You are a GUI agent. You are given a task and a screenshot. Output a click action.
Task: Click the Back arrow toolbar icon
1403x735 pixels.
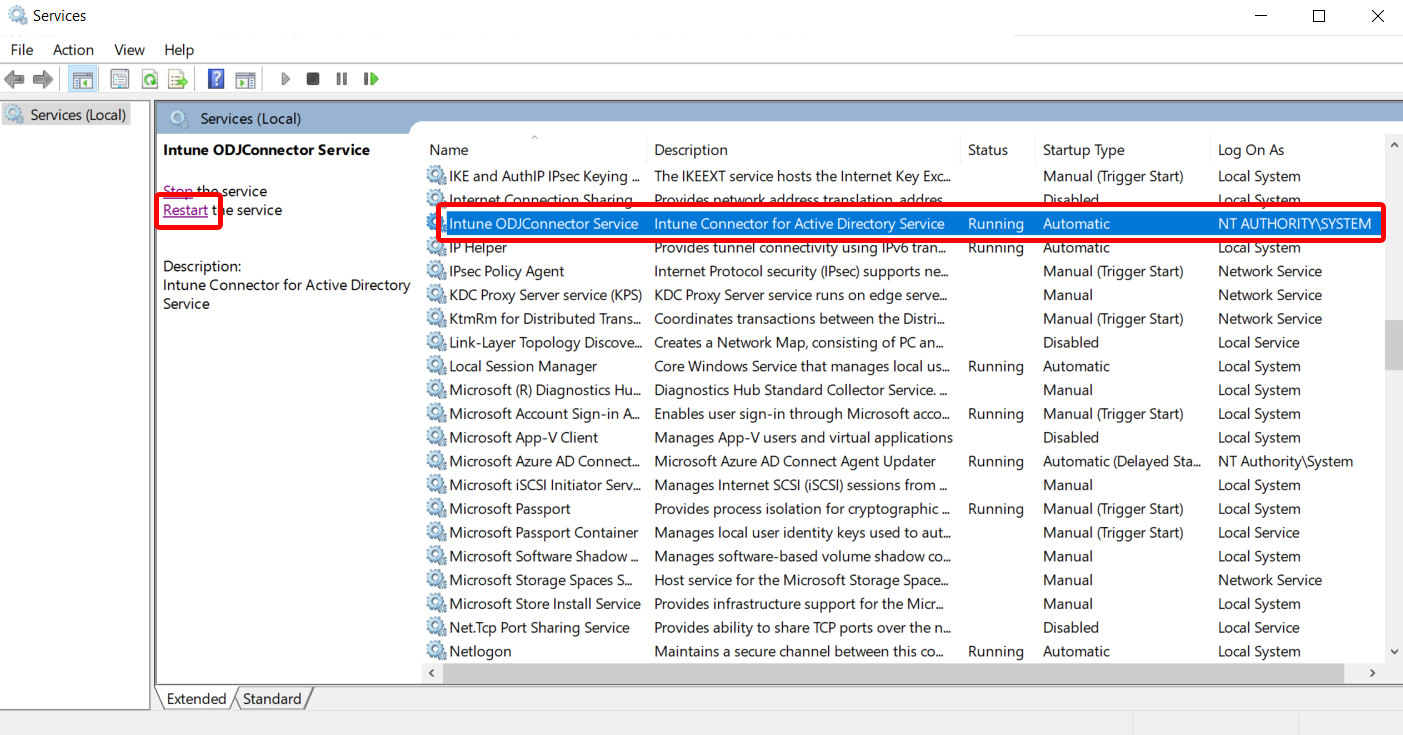coord(14,79)
